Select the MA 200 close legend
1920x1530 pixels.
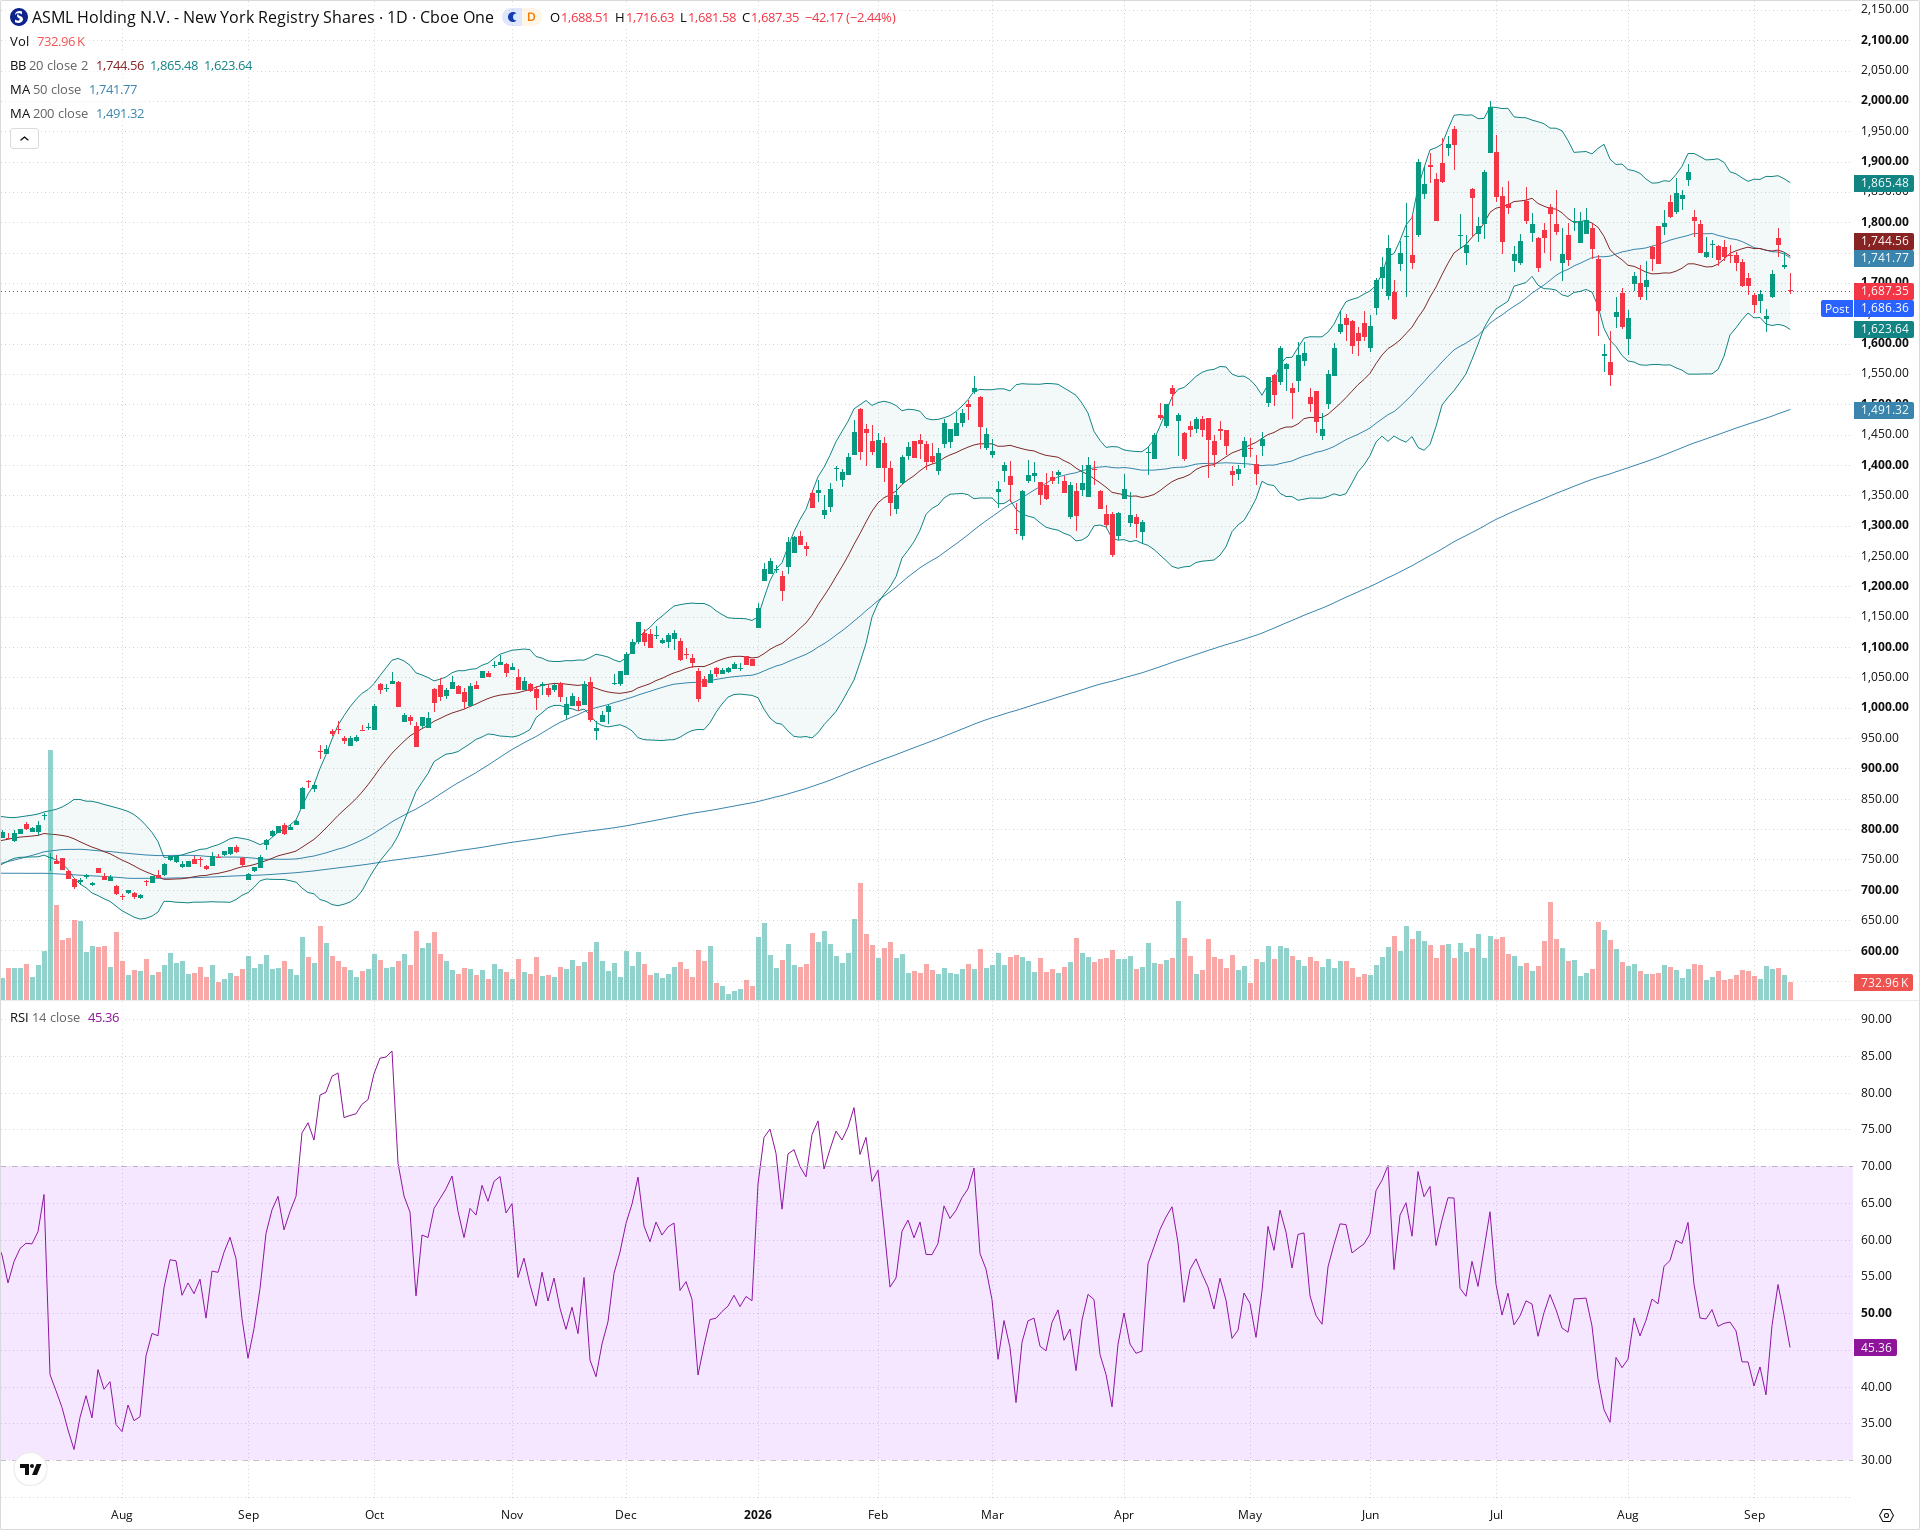(x=49, y=113)
